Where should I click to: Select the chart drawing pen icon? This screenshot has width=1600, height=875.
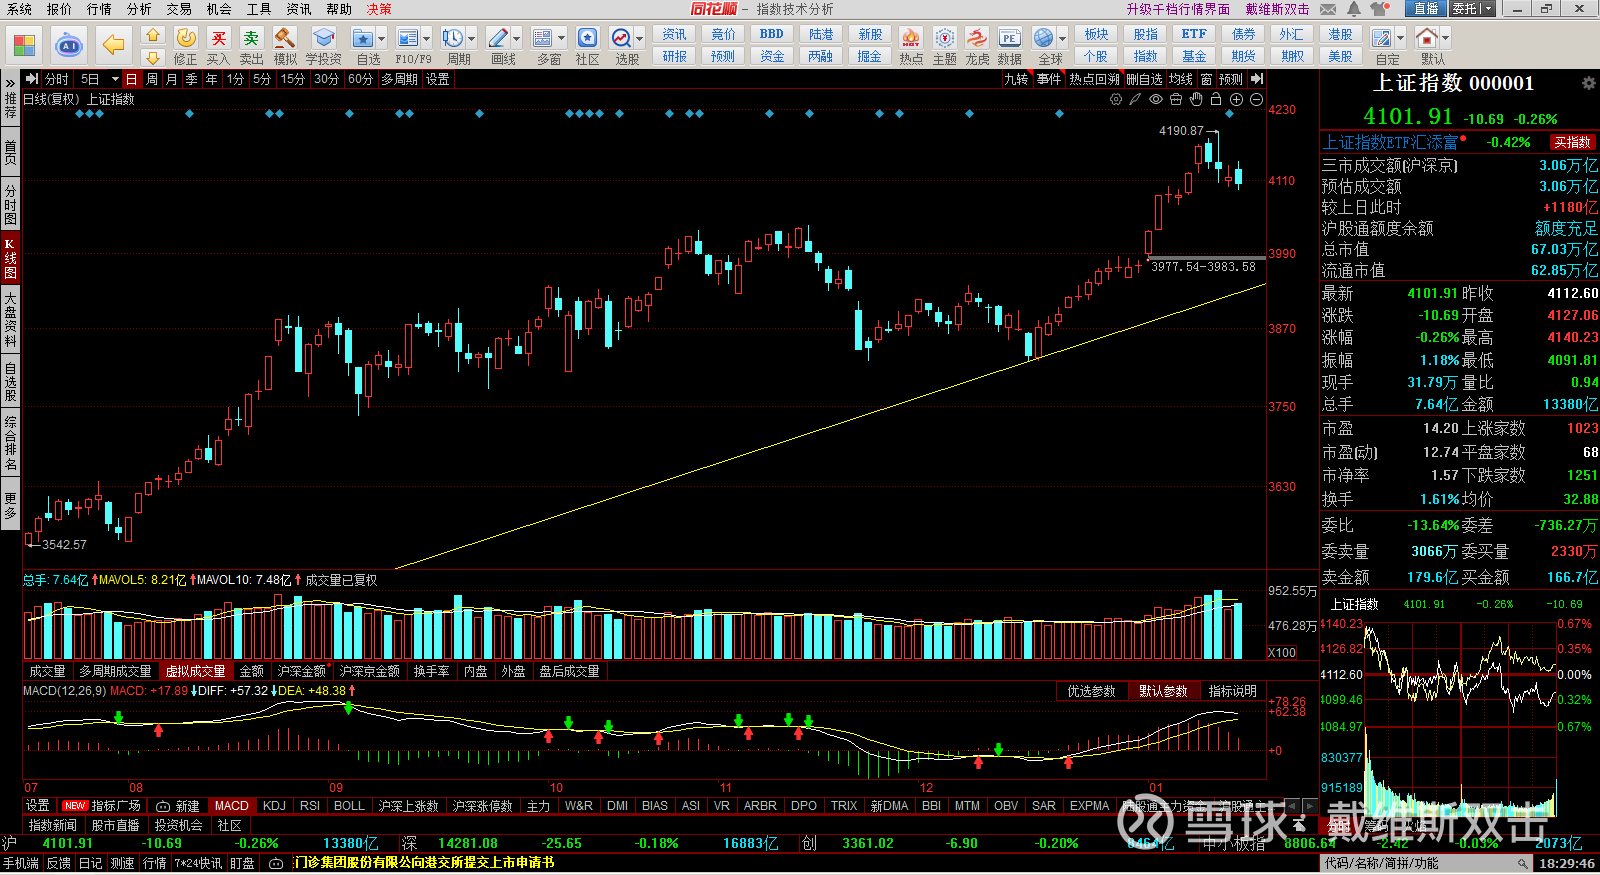[1136, 99]
